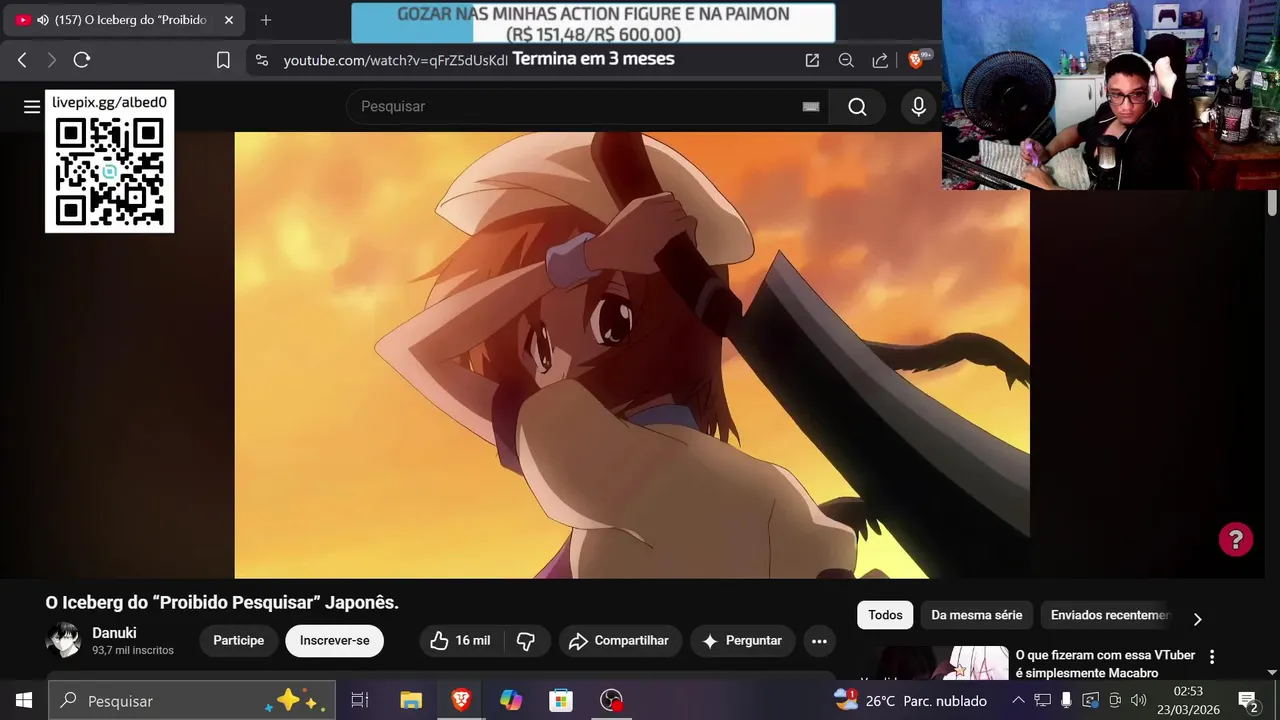Launch Copilot from the taskbar
The height and width of the screenshot is (720, 1280).
tap(511, 700)
